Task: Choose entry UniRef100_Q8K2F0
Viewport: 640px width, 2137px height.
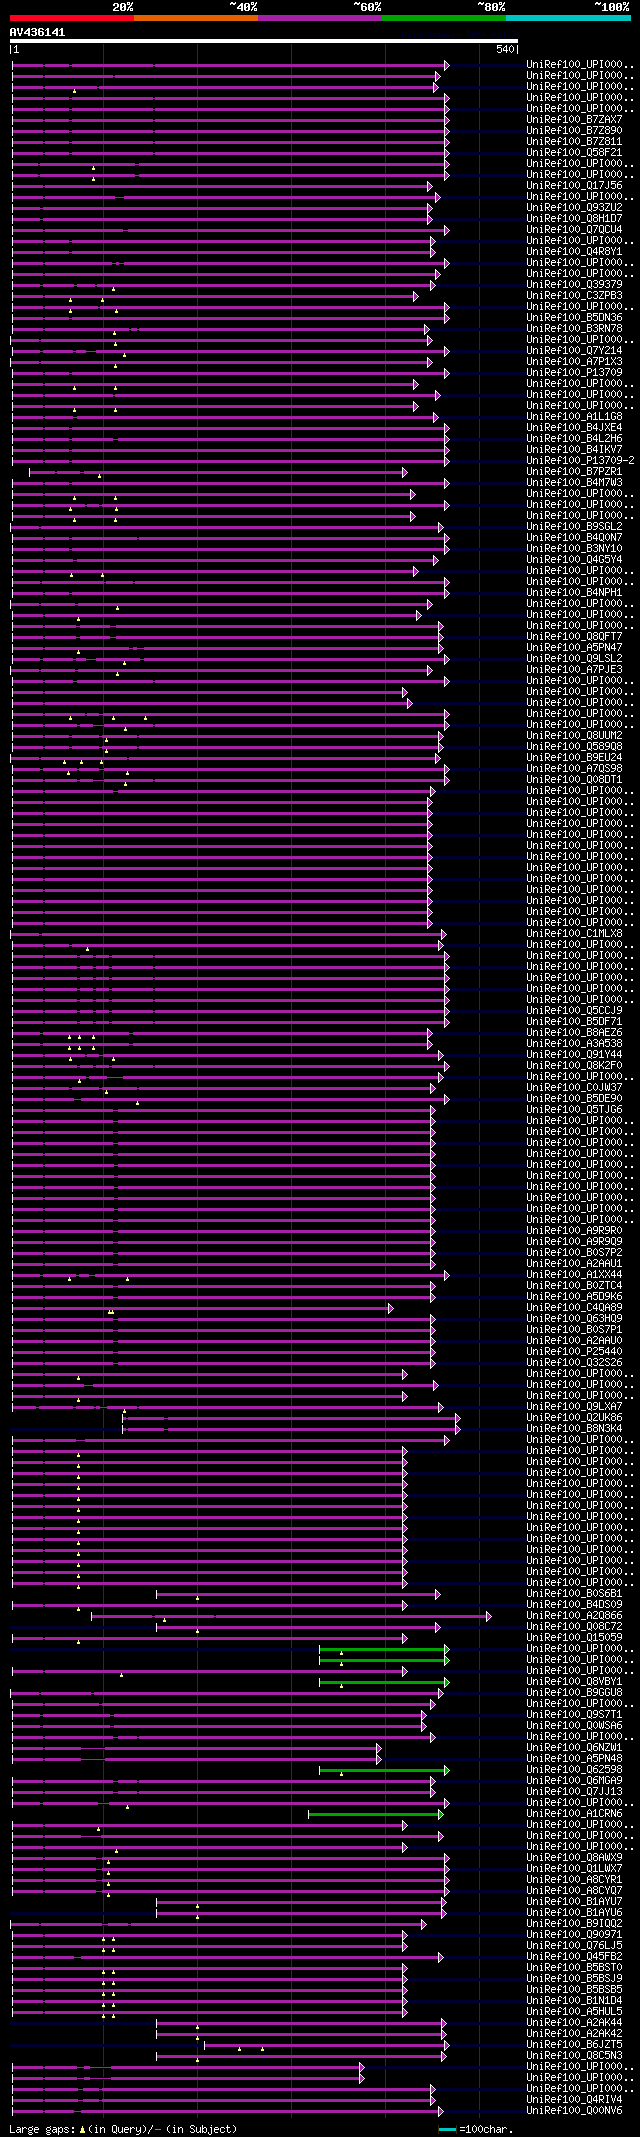Action: [x=574, y=1066]
